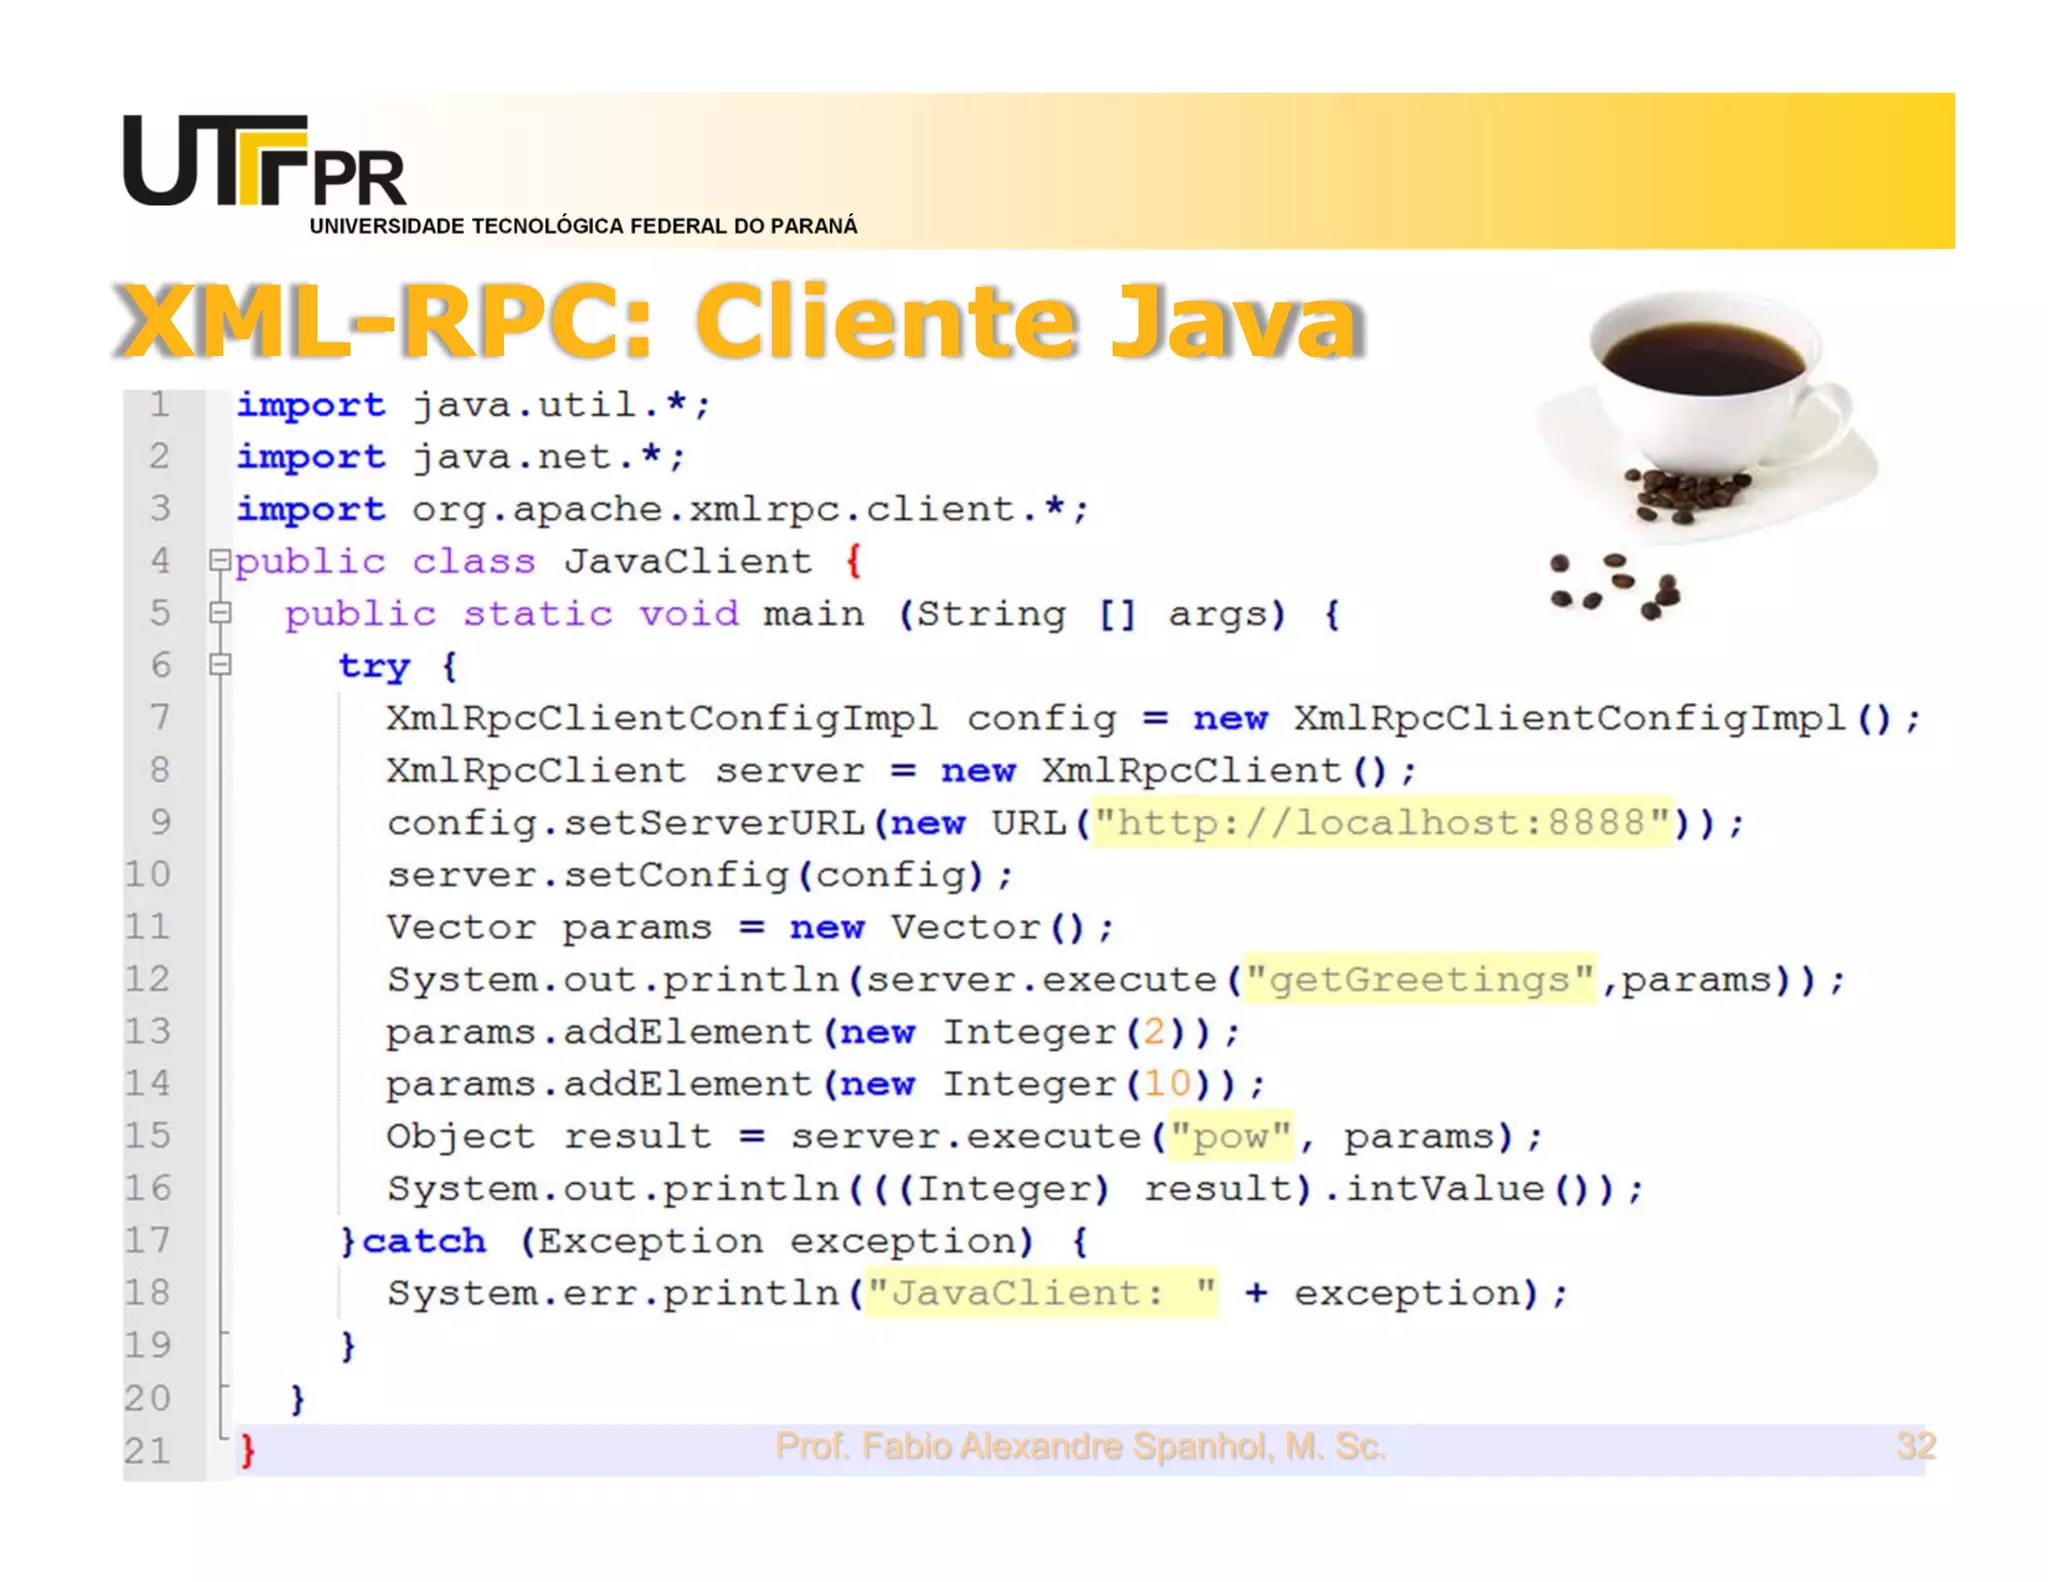Screen dimensions: 2048x1582
Task: Click the red opening brace on line 4
Action: 853,561
